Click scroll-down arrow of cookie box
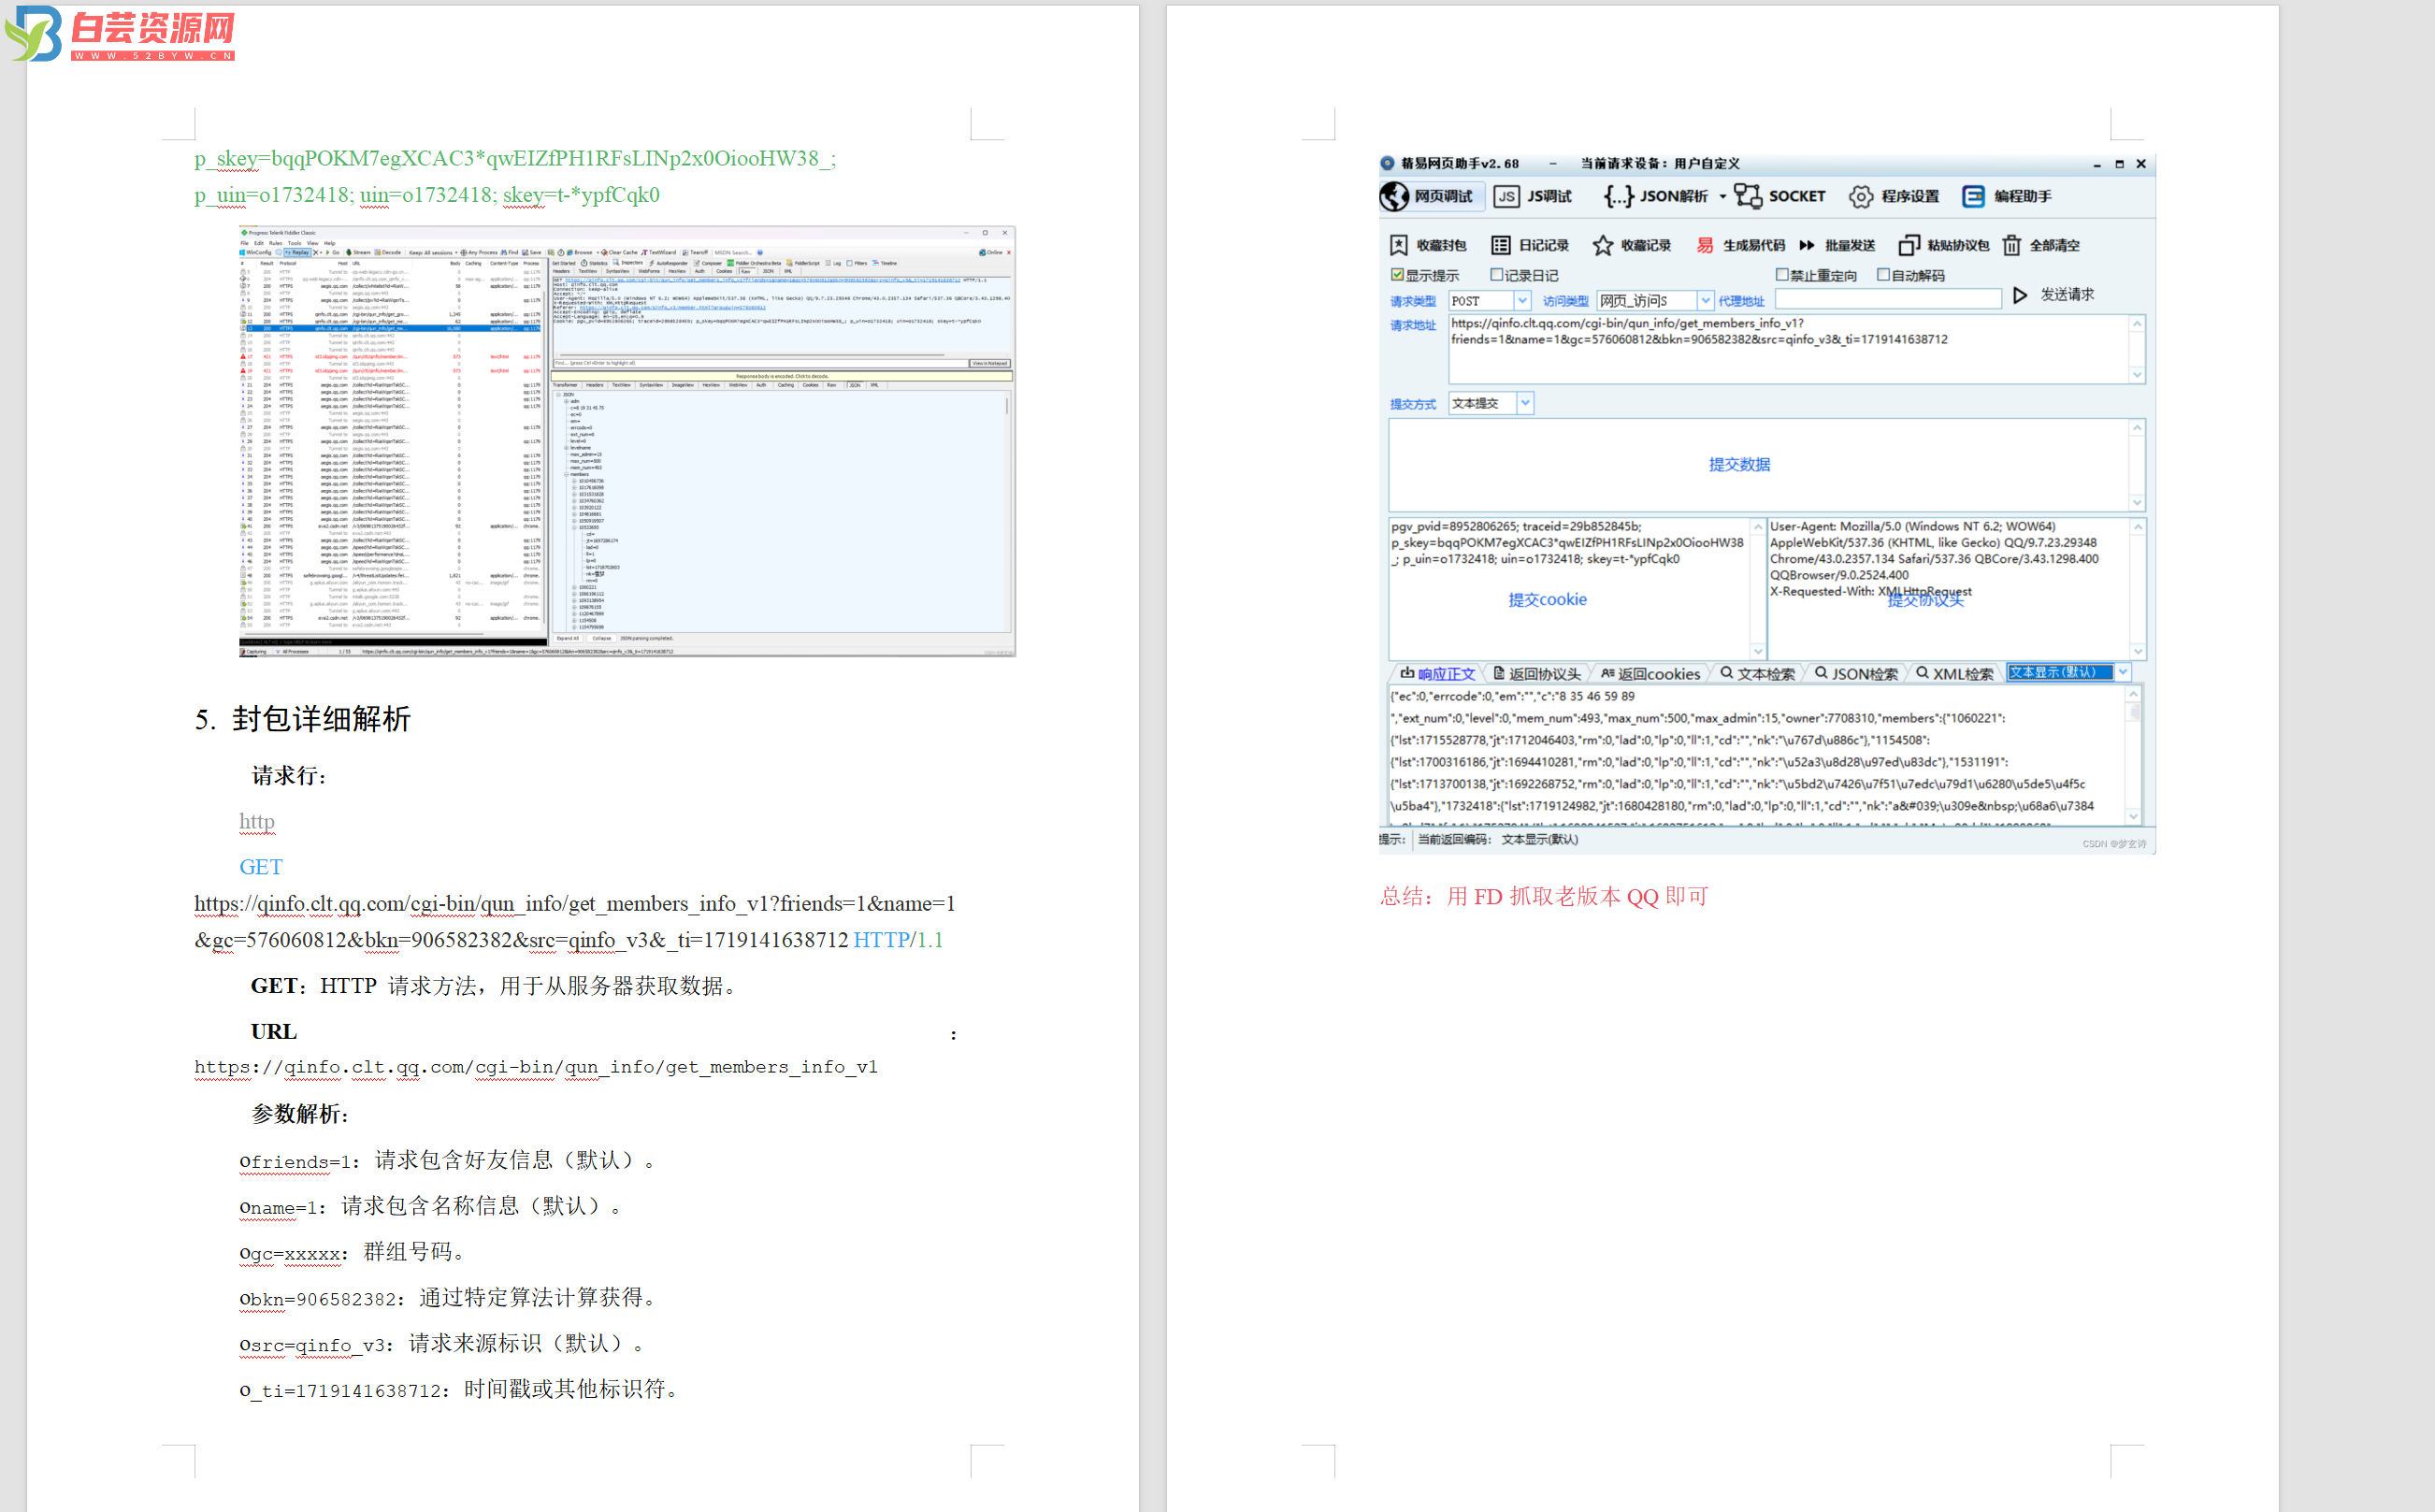Screen dimensions: 2435x1512 [x=1758, y=650]
